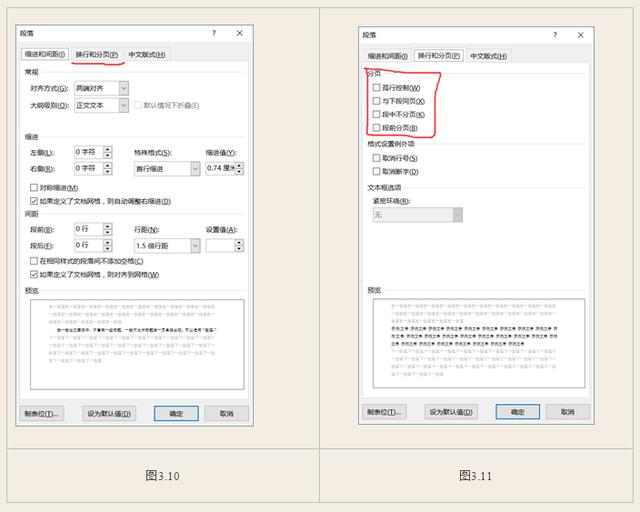Enable the 段中不分页(K) checkbox
The width and height of the screenshot is (640, 512).
click(x=376, y=114)
